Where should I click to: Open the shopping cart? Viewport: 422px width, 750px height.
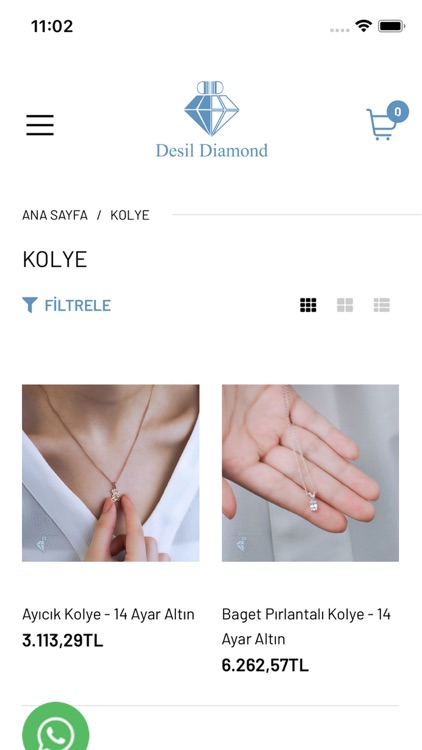point(381,124)
